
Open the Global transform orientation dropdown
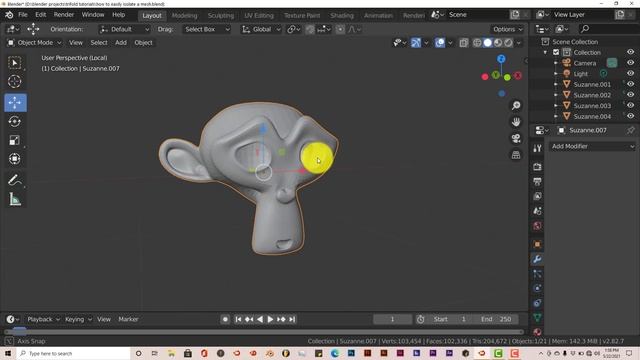pyautogui.click(x=262, y=29)
